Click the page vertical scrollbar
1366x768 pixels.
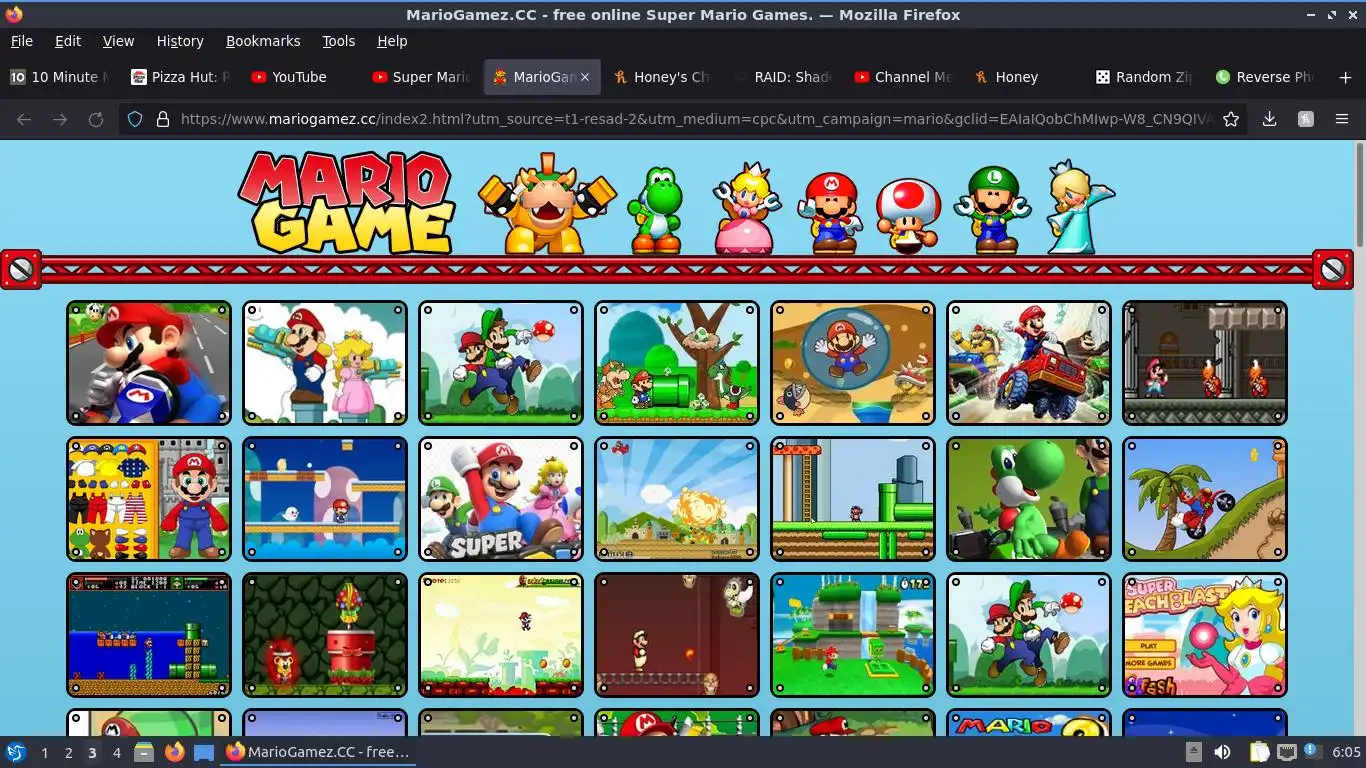(1359, 195)
